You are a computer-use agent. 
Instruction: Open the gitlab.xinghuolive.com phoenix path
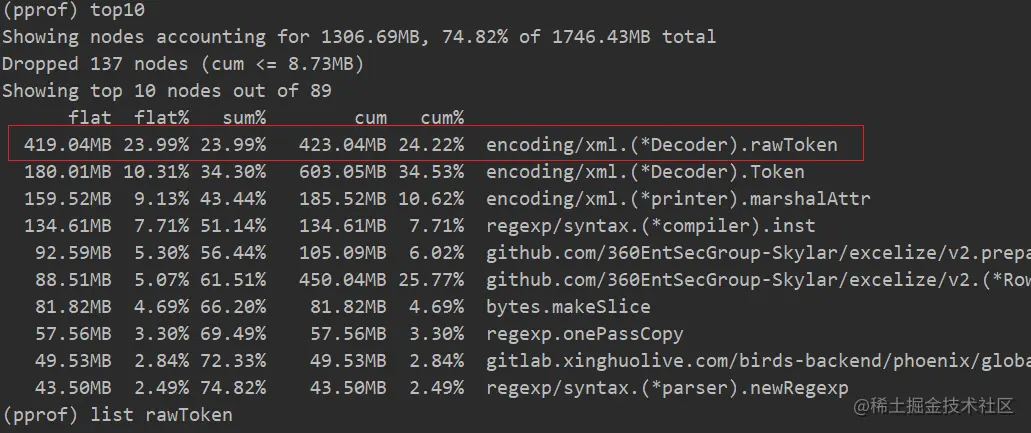(757, 361)
